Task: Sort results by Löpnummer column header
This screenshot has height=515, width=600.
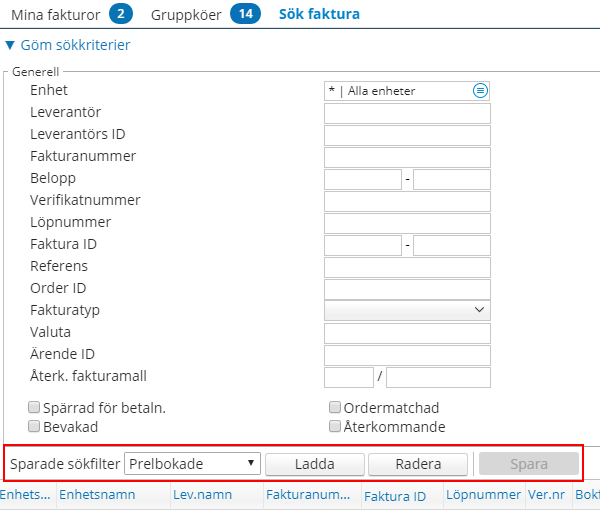Action: click(x=484, y=494)
